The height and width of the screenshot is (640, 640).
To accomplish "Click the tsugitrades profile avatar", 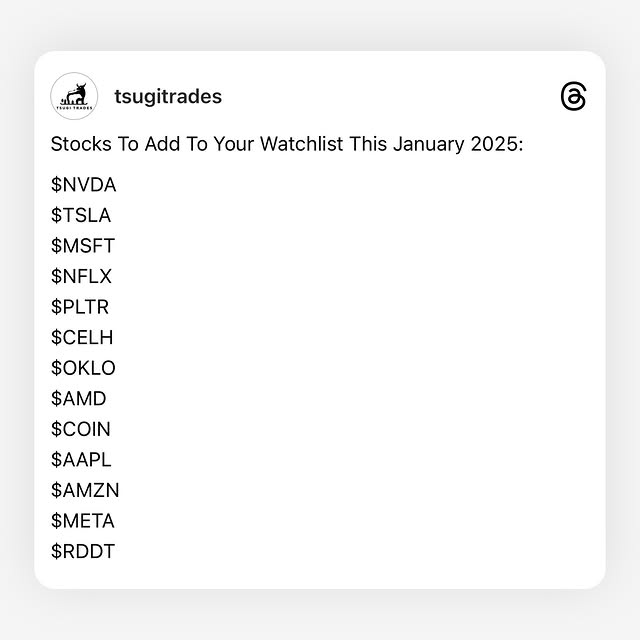I will tap(74, 97).
